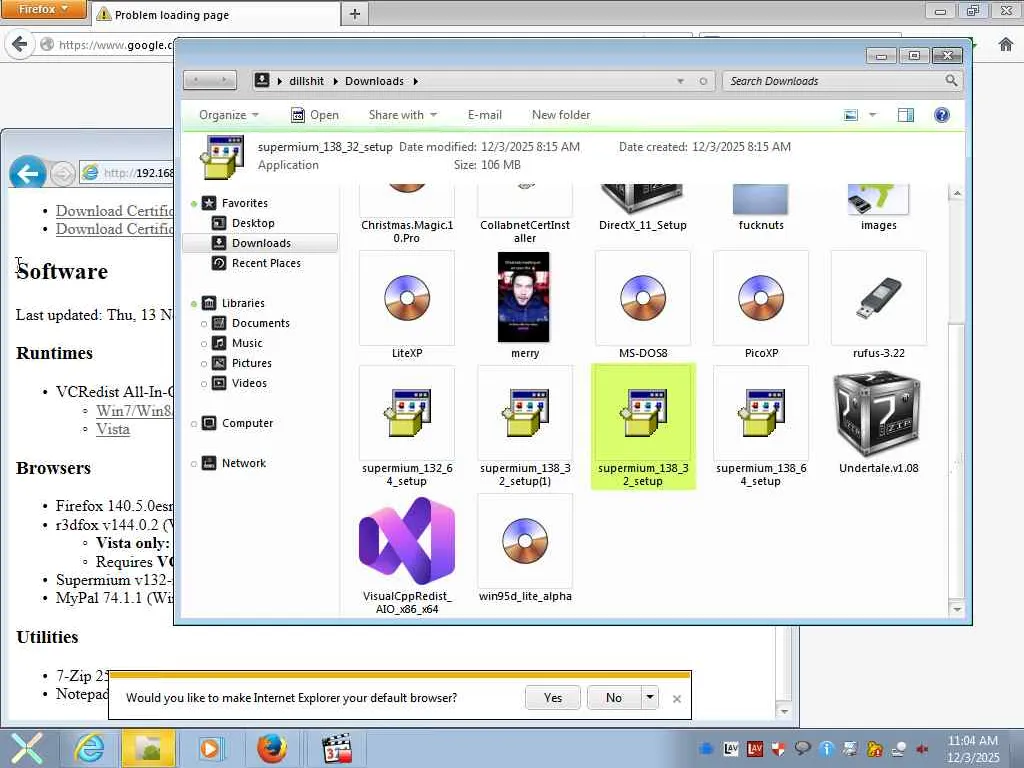Select the merry video thumbnail
Viewport: 1024px width, 768px height.
click(524, 306)
